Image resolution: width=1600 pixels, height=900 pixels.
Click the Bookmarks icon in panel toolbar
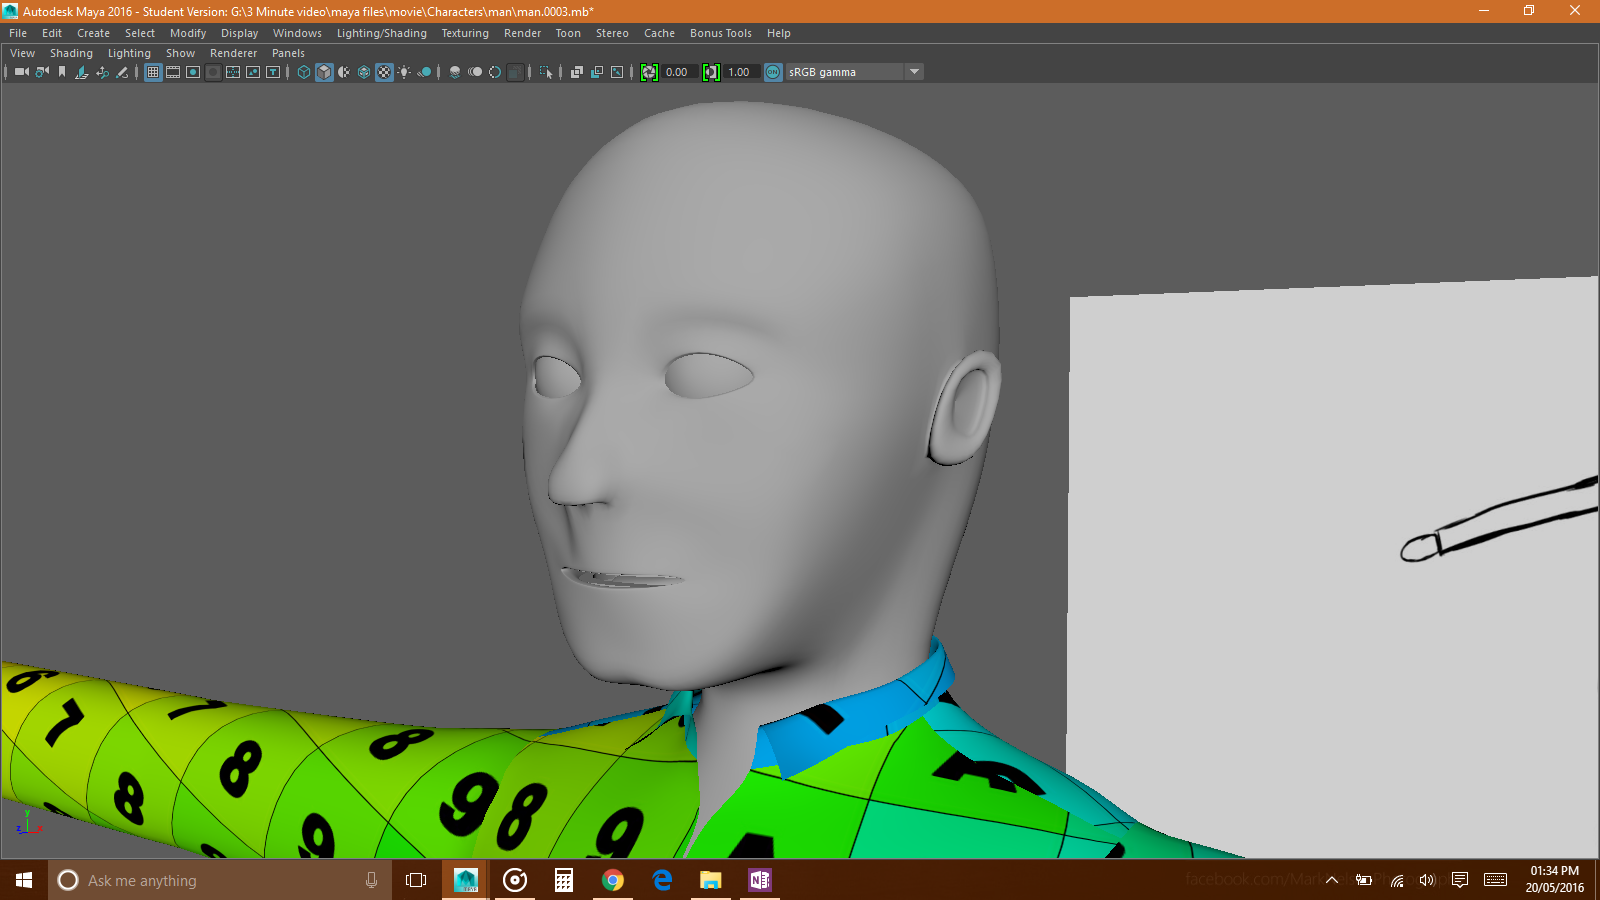62,72
